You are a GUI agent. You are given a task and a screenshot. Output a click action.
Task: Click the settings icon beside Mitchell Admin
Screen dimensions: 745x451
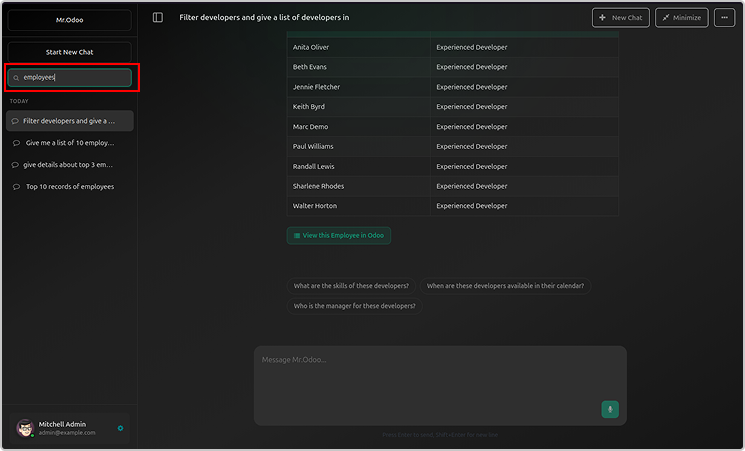tap(120, 428)
